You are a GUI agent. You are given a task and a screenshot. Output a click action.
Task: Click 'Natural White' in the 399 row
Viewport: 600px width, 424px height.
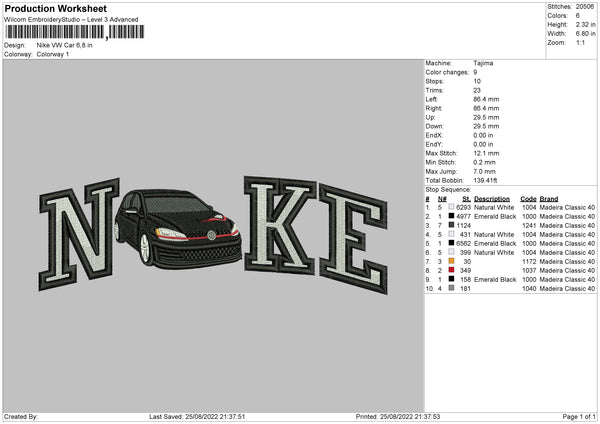tap(494, 253)
